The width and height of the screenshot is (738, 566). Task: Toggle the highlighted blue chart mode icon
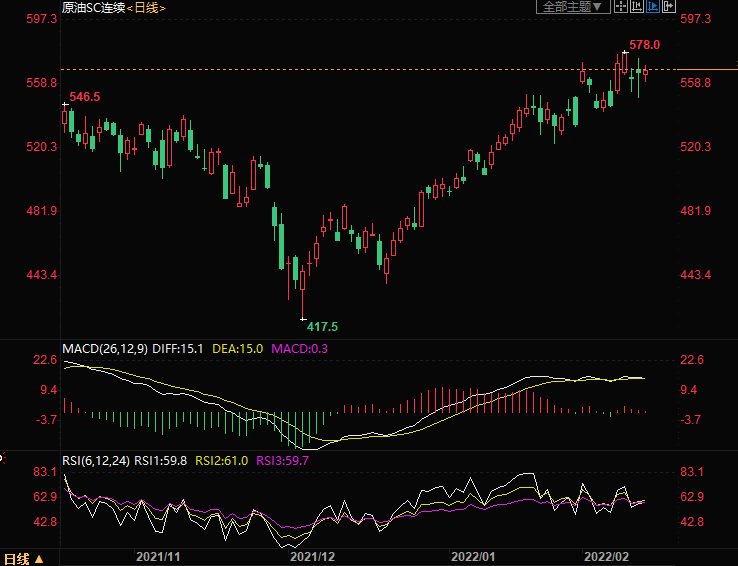pos(653,7)
